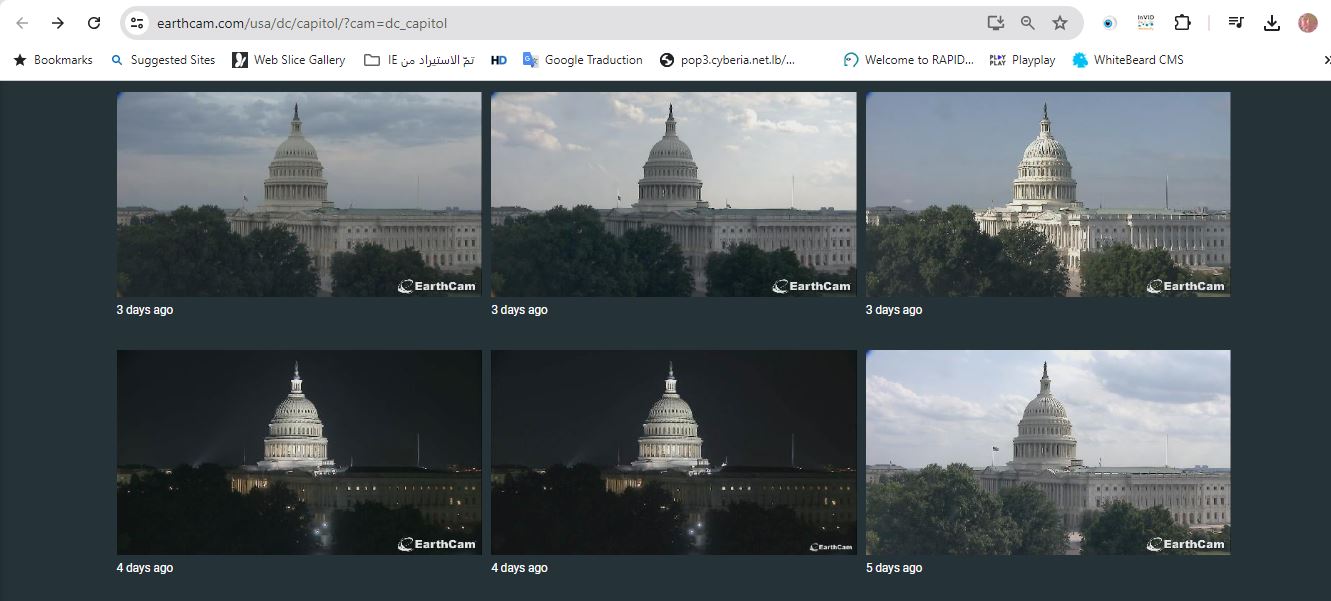Bookmark this page with the star icon
The width and height of the screenshot is (1331, 601).
[1060, 23]
